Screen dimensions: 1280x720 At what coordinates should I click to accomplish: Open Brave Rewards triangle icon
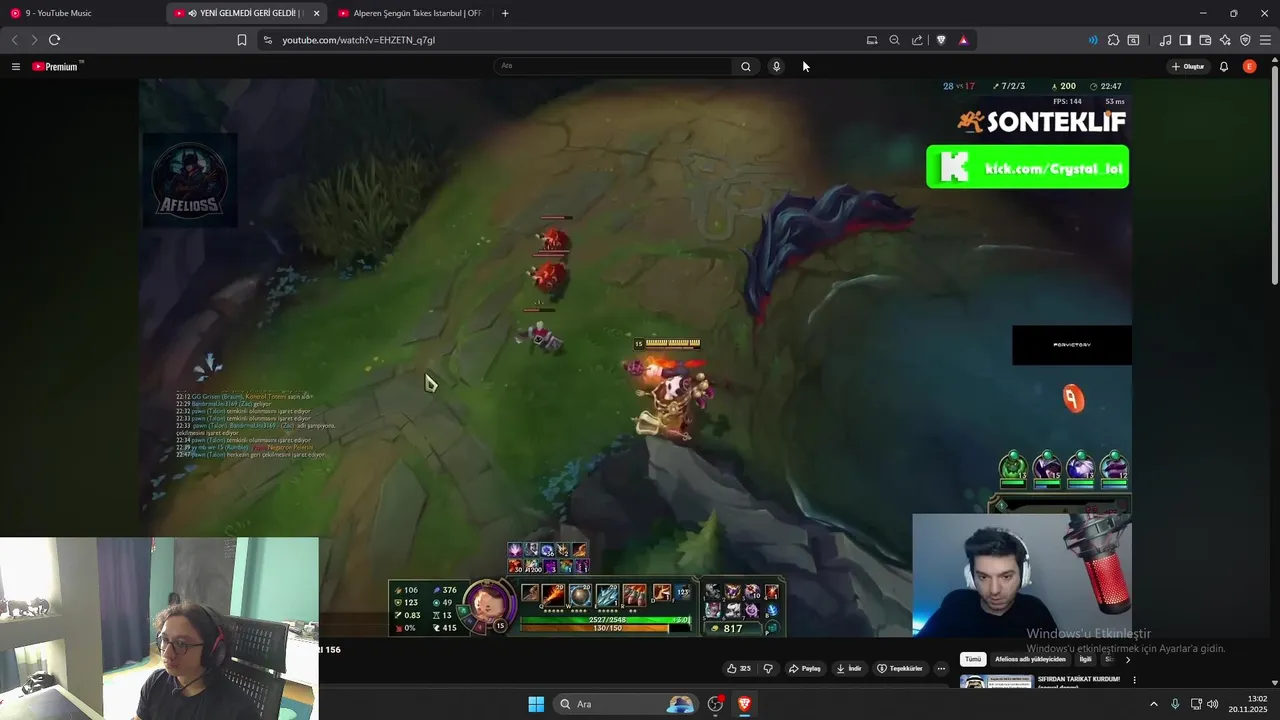click(x=963, y=40)
